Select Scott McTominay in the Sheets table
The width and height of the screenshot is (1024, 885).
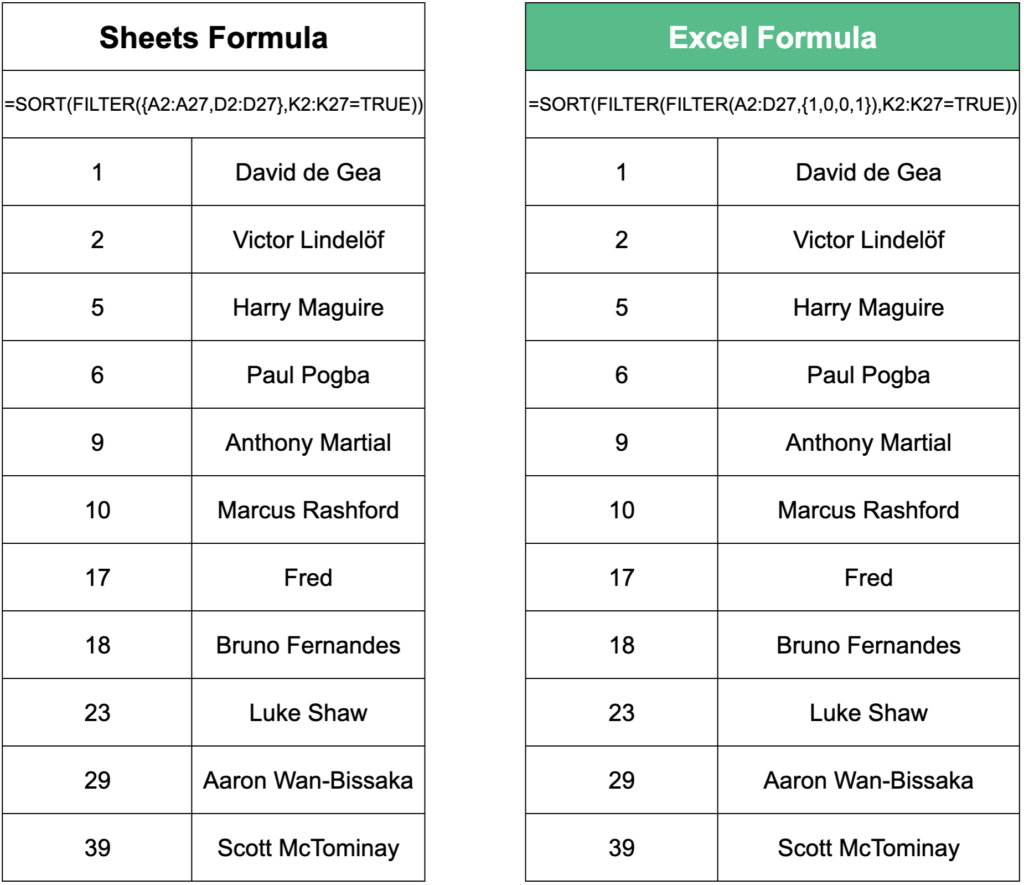point(308,848)
